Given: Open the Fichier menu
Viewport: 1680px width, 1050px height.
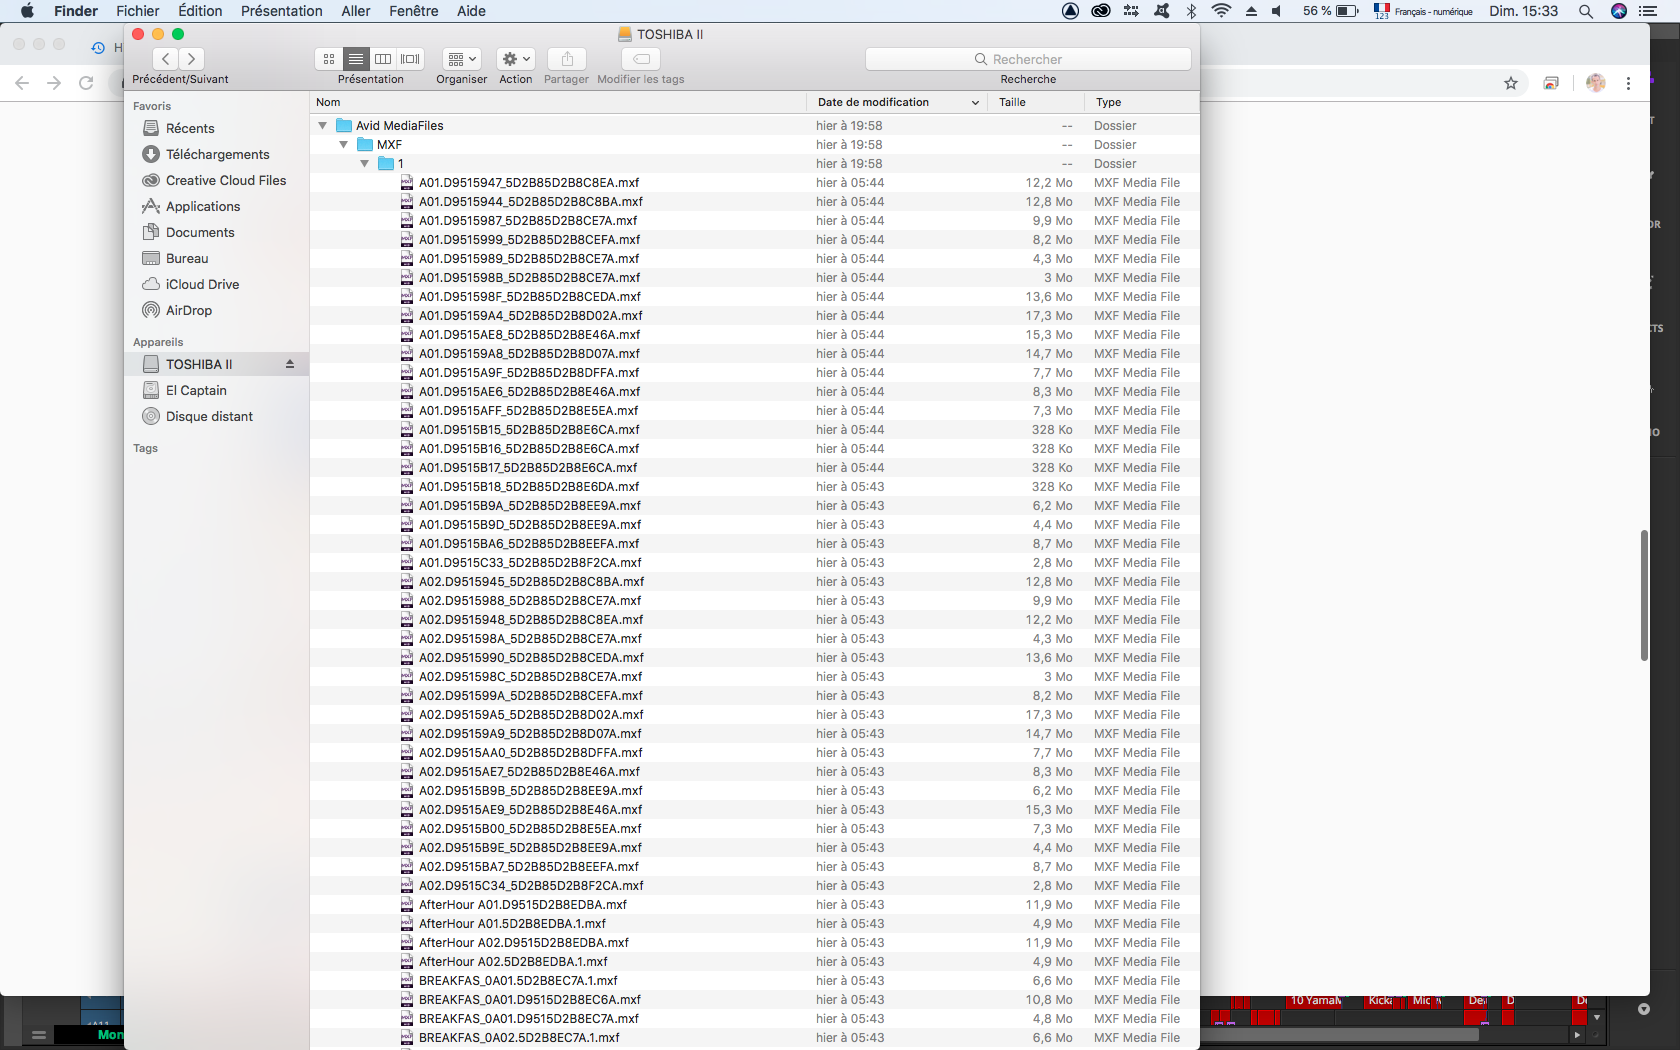Looking at the screenshot, I should (138, 11).
